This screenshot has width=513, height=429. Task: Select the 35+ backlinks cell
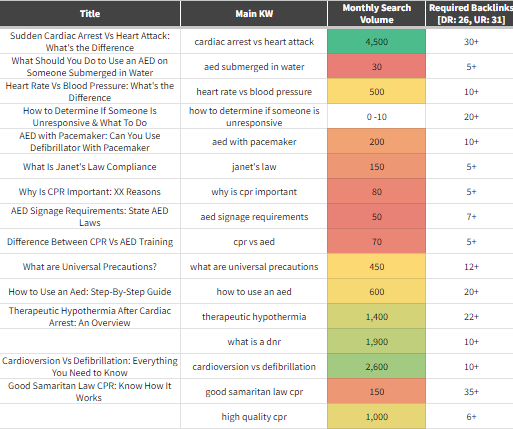470,391
